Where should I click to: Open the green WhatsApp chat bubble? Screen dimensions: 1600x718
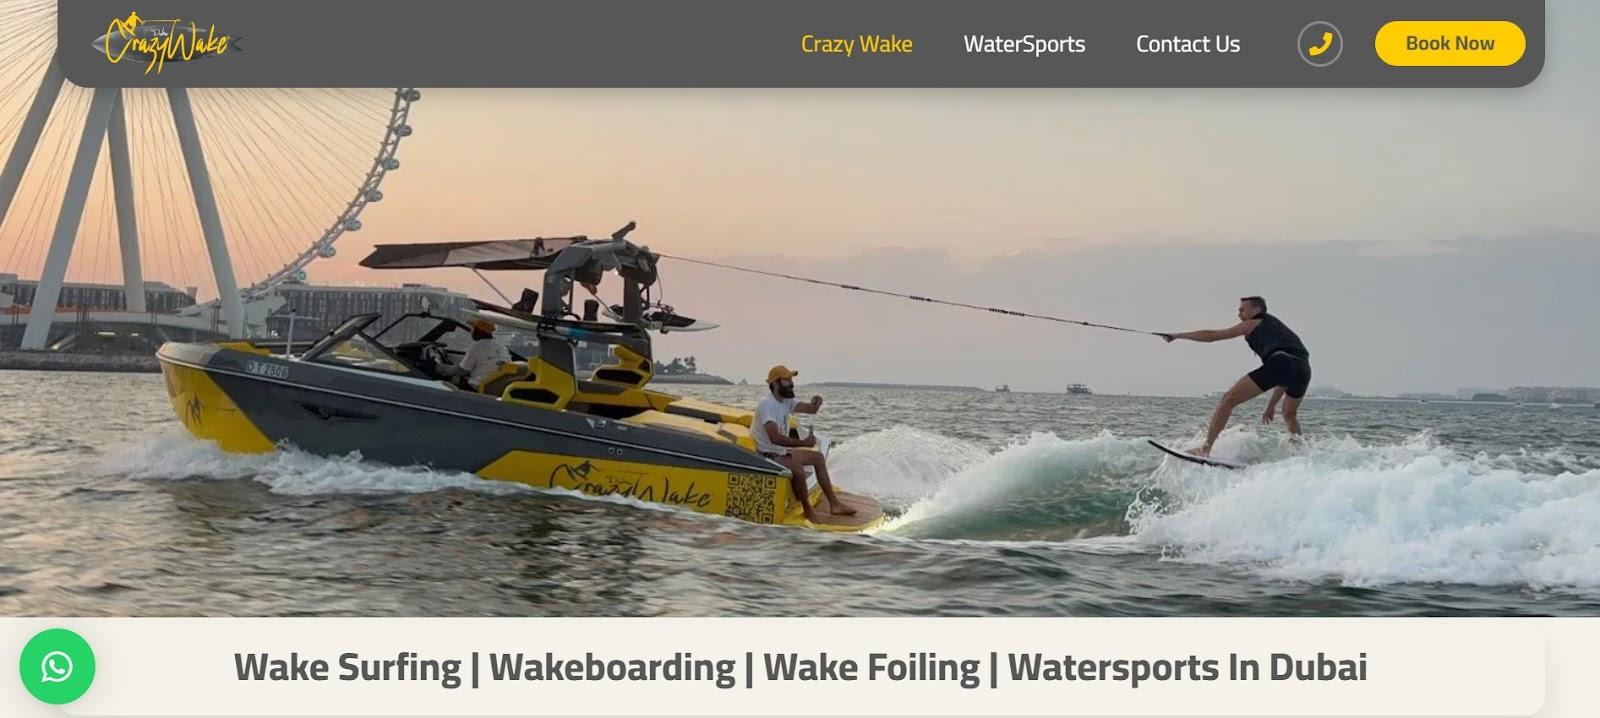click(57, 666)
